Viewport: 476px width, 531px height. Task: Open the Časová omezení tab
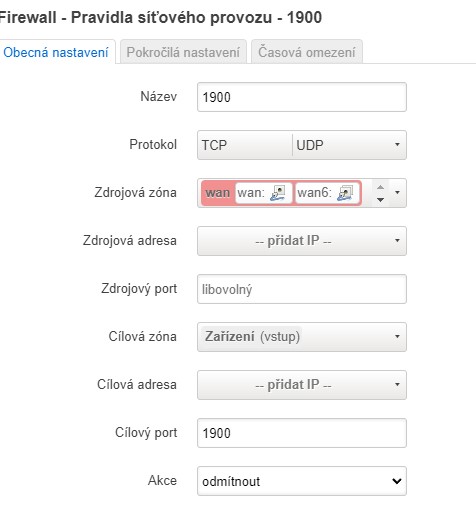(x=307, y=52)
